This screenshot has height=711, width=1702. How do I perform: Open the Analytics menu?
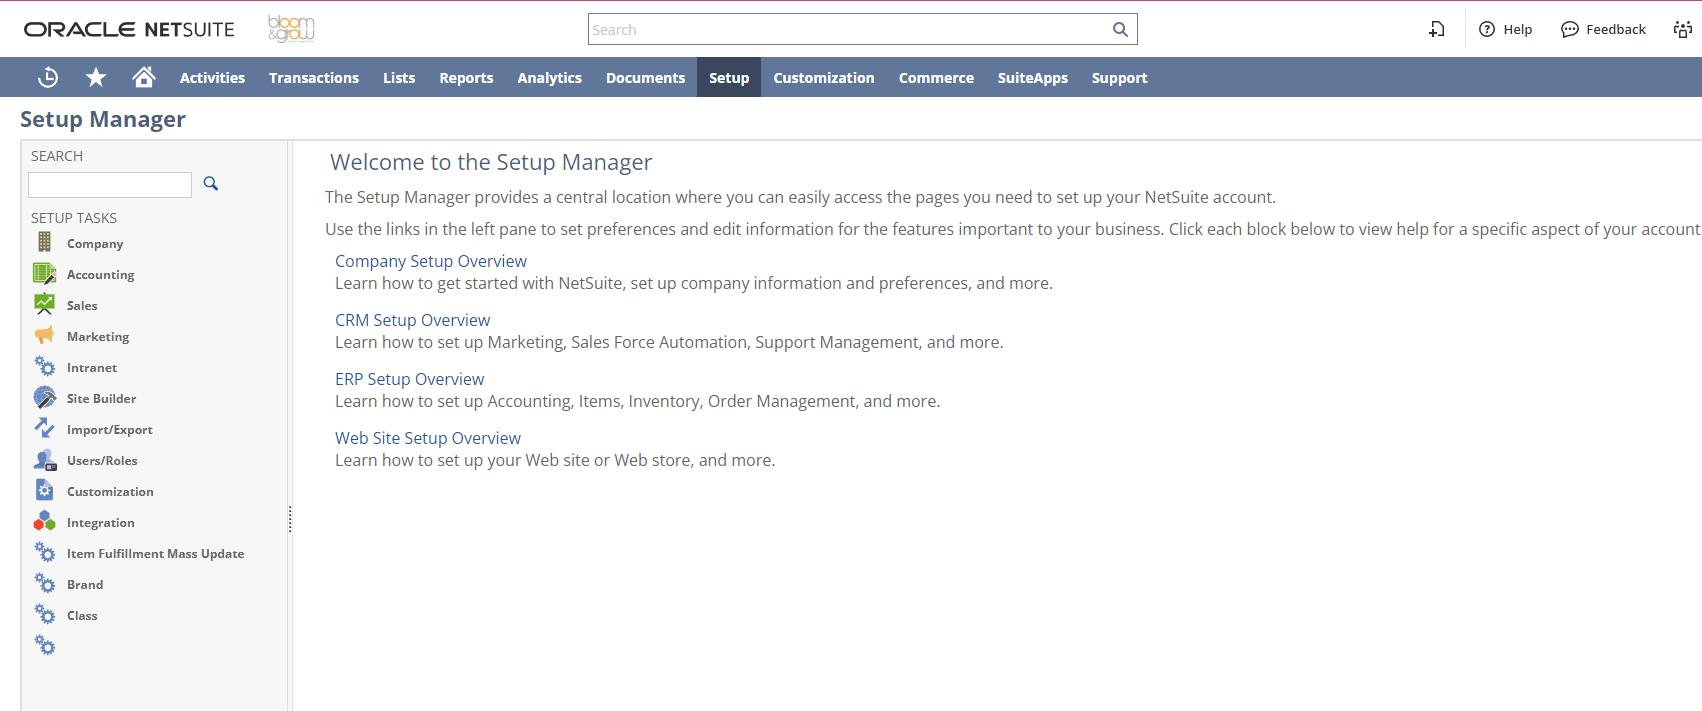(x=549, y=78)
